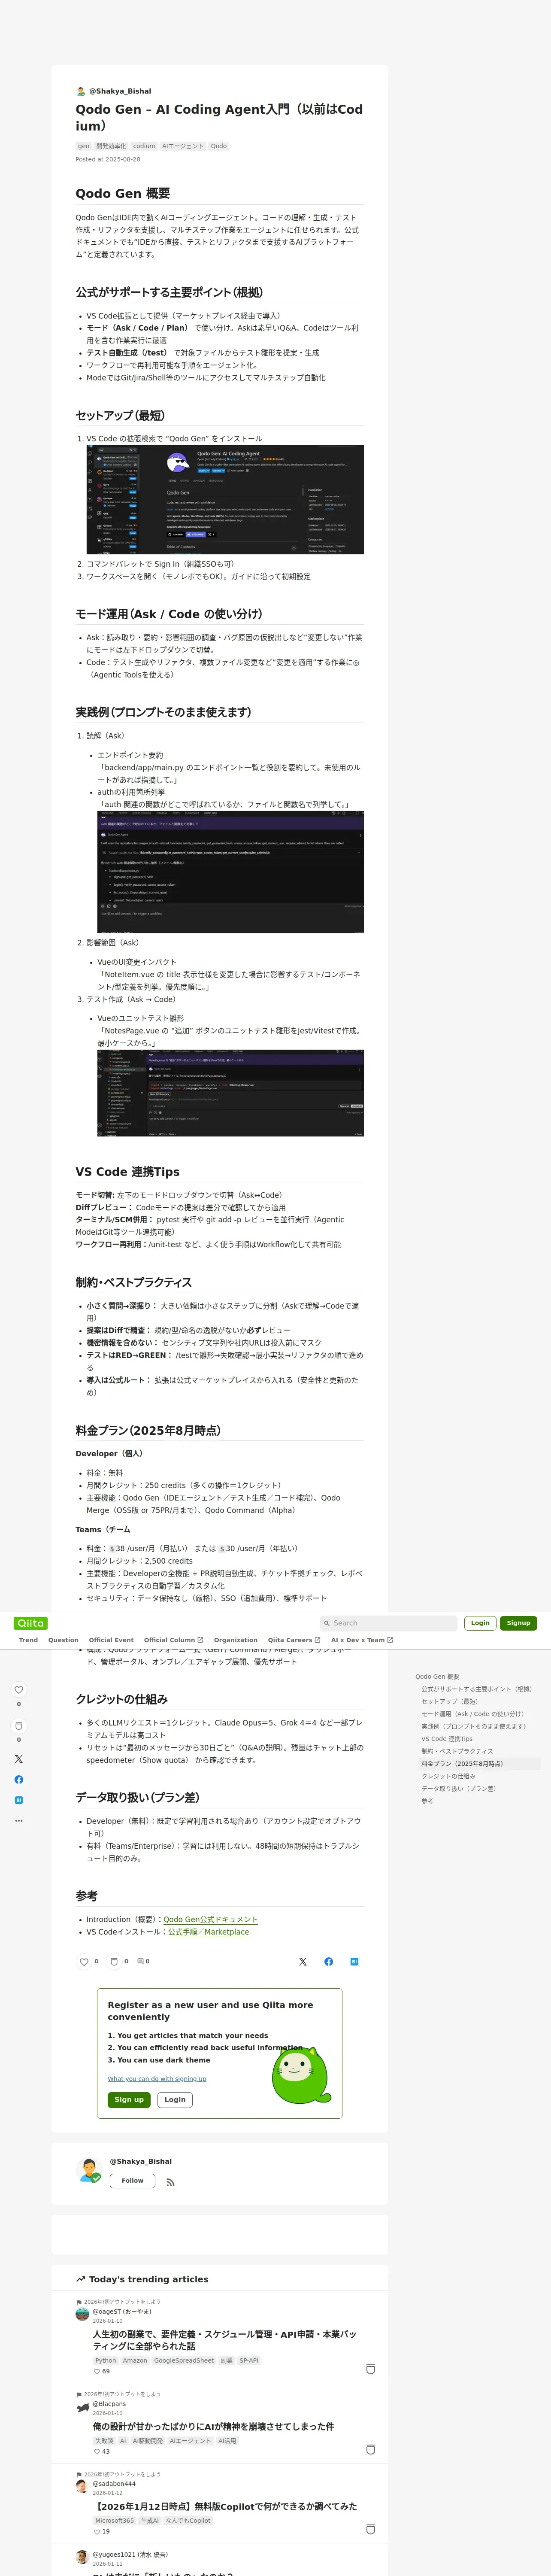Open the auth function listing screenshot
This screenshot has height=2576, width=551.
230,872
